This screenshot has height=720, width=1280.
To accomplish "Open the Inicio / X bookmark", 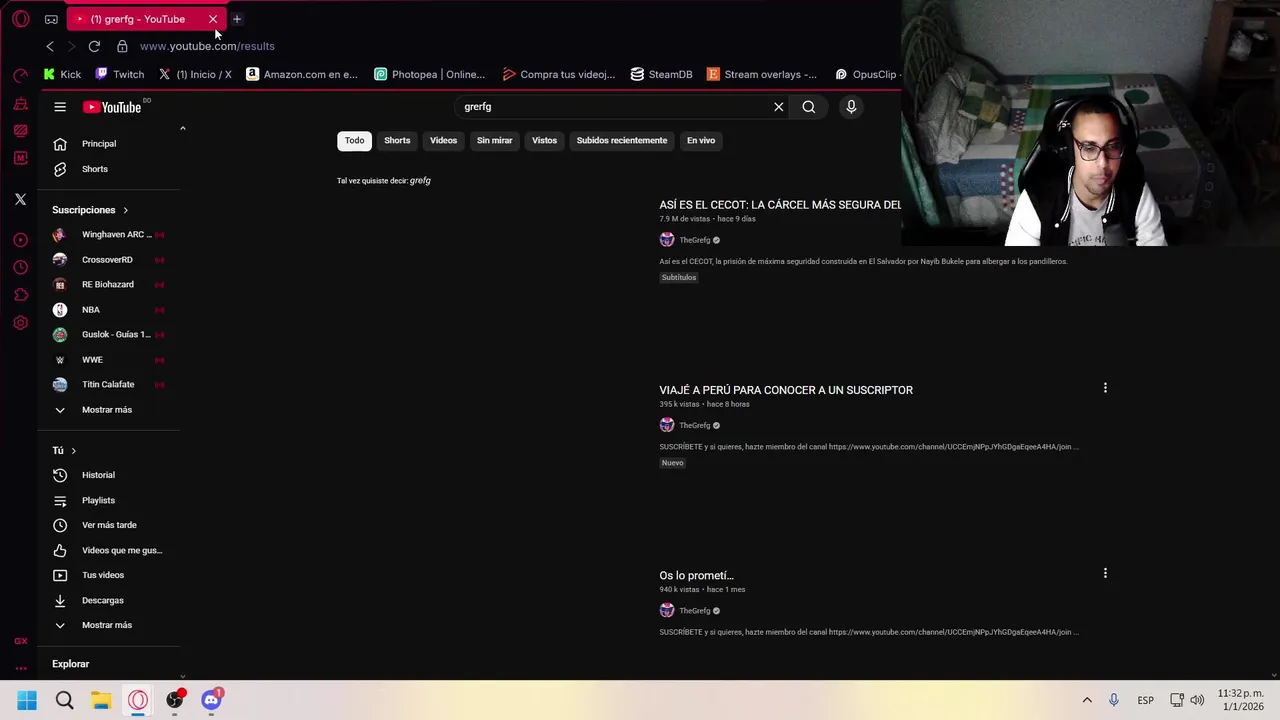I will click(195, 74).
